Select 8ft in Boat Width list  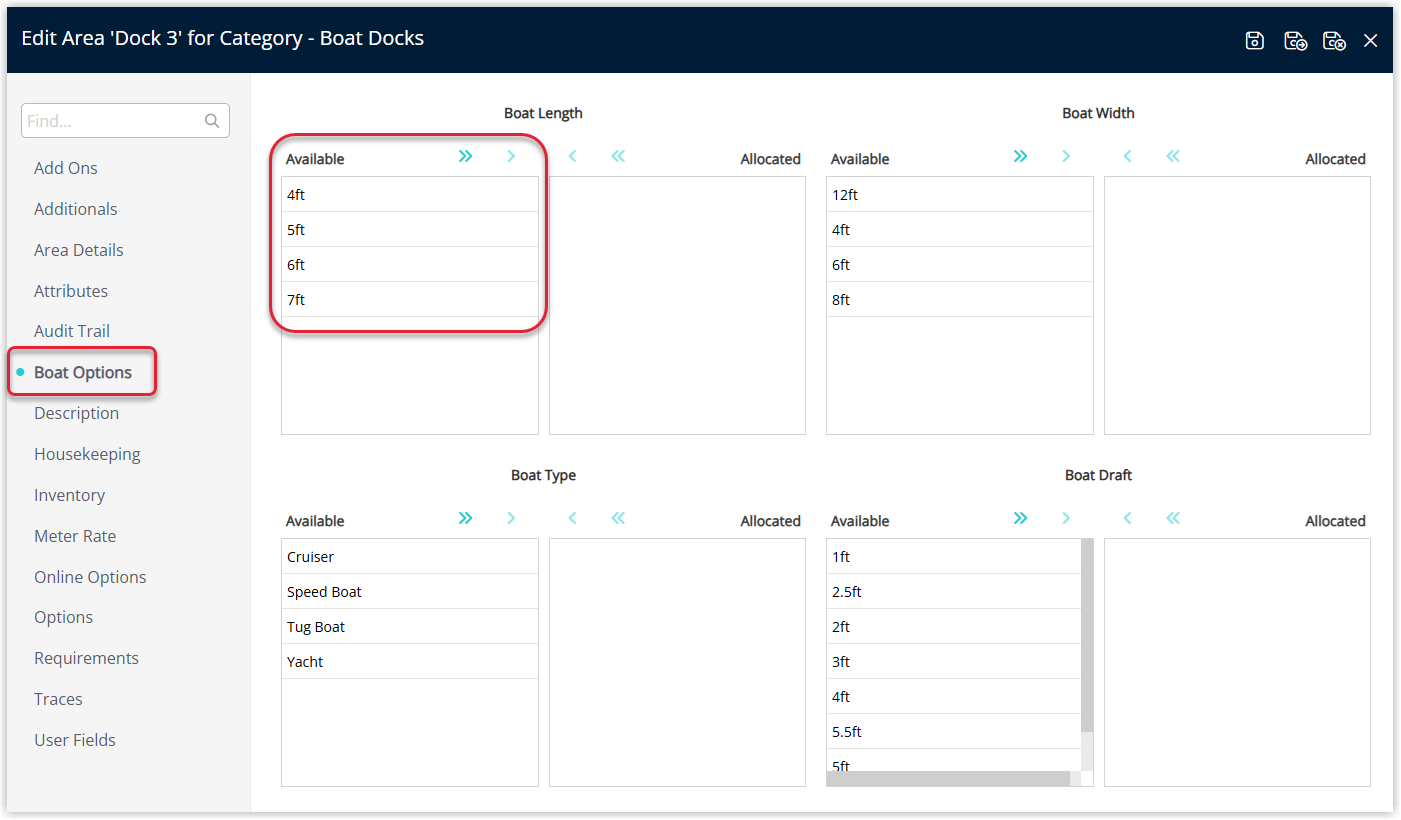pos(960,300)
